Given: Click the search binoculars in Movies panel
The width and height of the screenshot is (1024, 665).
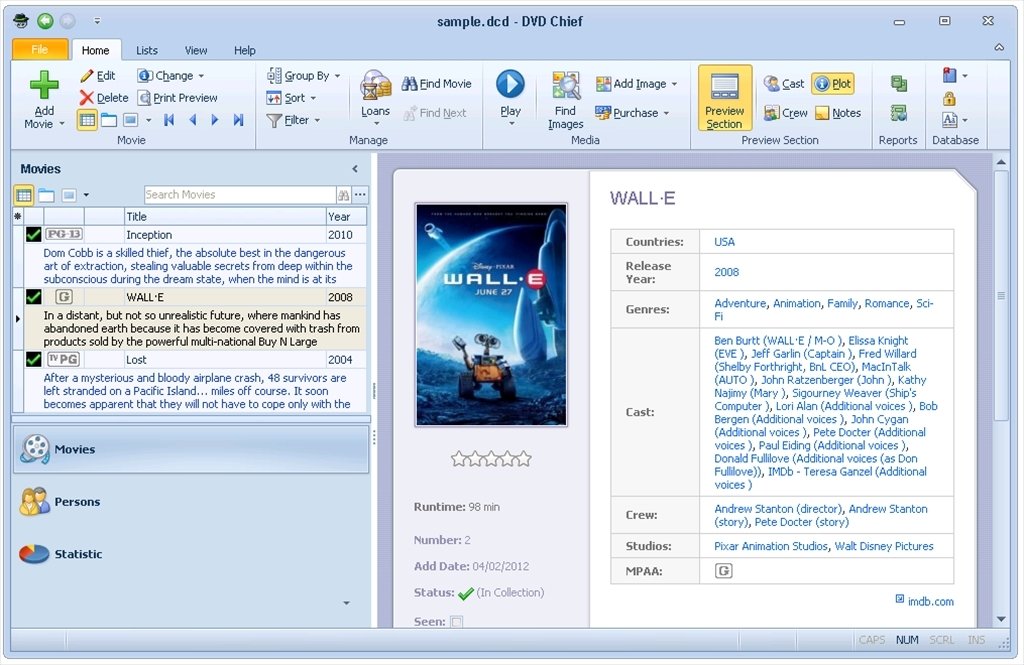Looking at the screenshot, I should (344, 195).
